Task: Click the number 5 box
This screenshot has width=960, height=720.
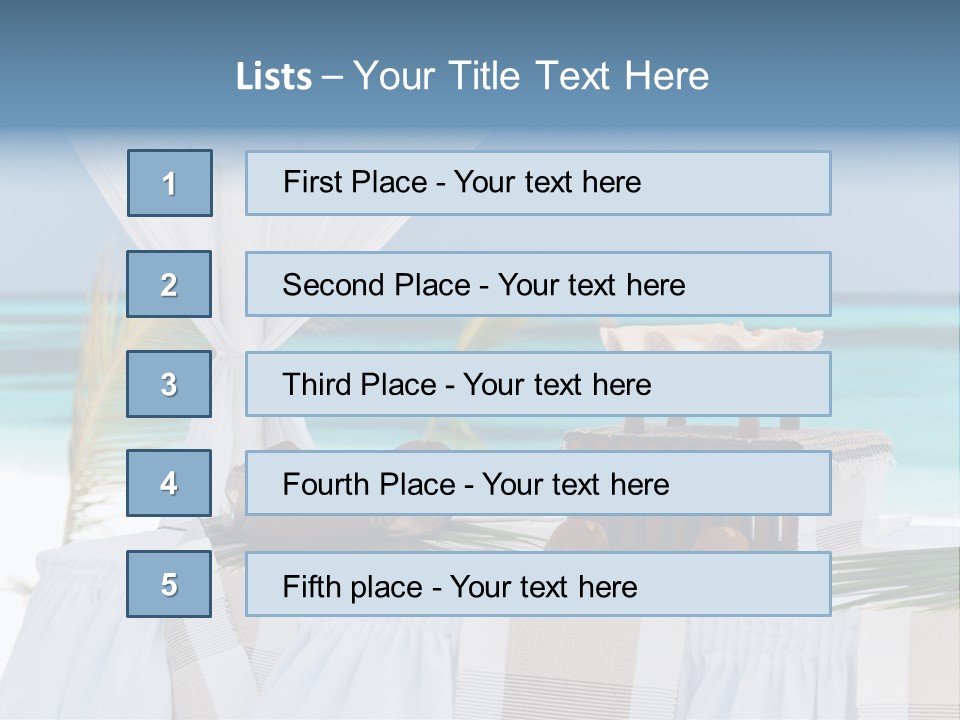Action: tap(169, 584)
